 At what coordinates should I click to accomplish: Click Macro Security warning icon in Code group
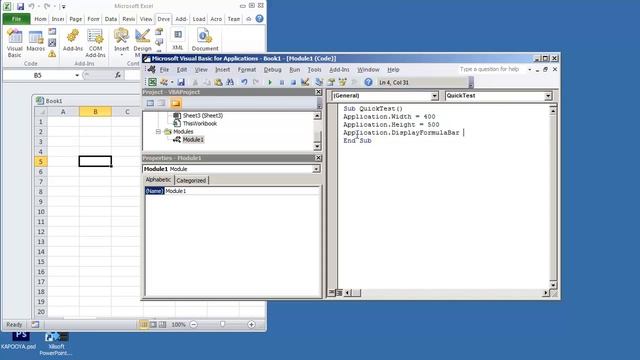(x=52, y=53)
